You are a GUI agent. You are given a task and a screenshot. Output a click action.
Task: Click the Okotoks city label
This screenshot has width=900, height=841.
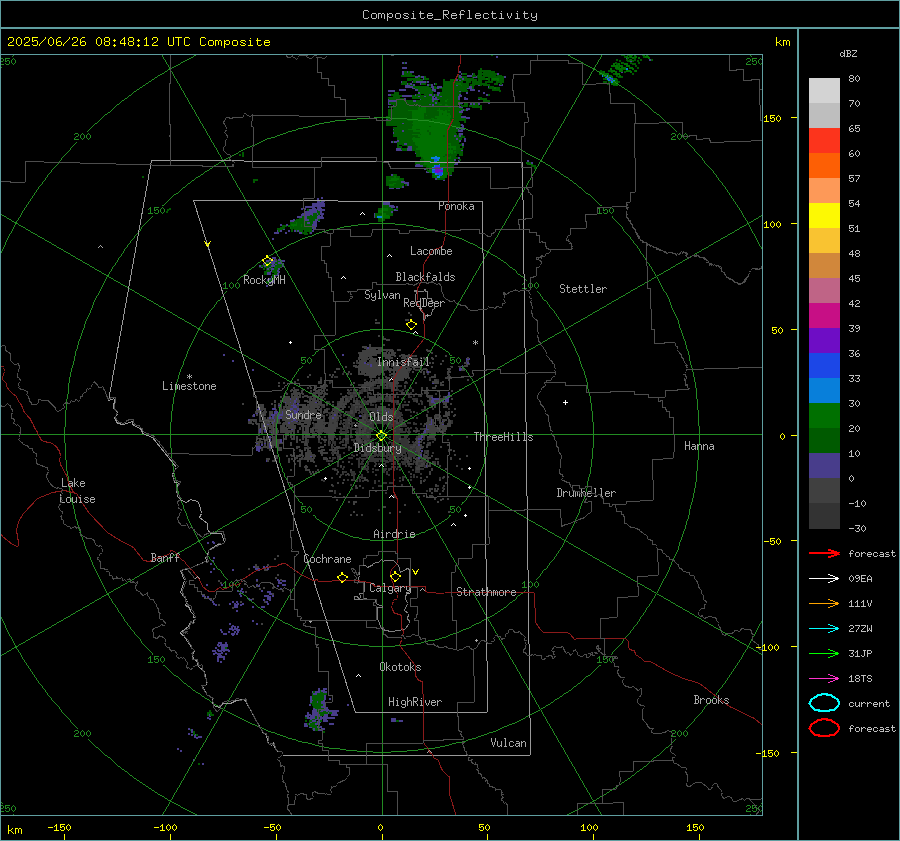[400, 667]
